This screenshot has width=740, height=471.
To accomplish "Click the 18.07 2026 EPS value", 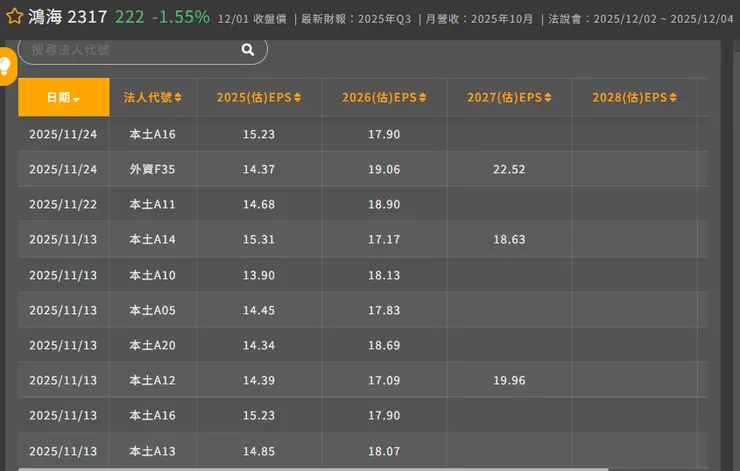I will [x=384, y=451].
